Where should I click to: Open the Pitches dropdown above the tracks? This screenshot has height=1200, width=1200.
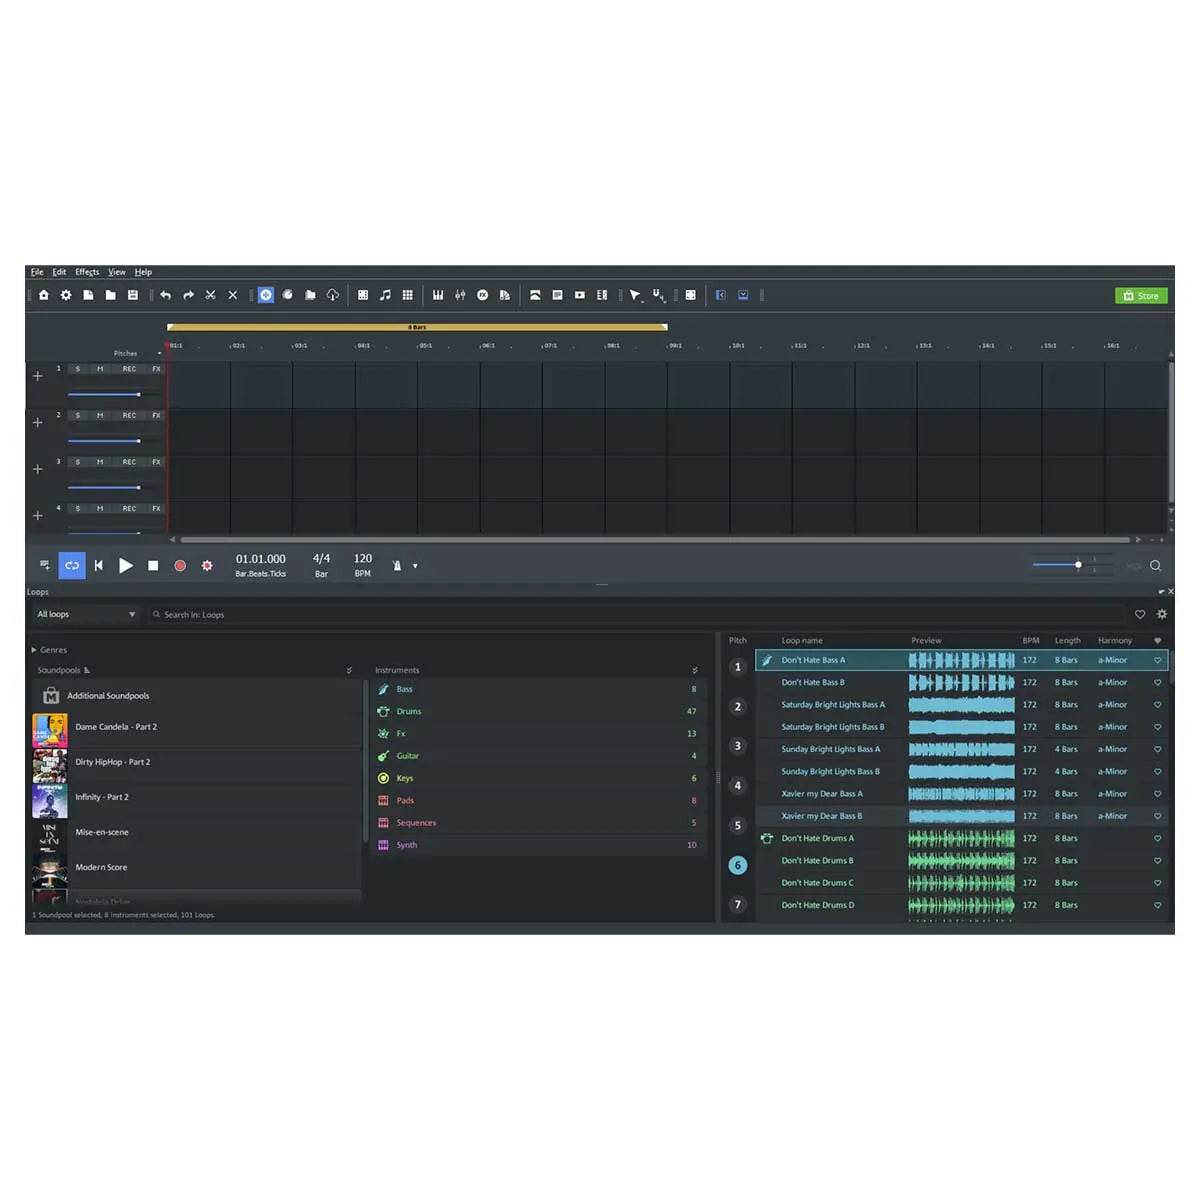pos(160,353)
